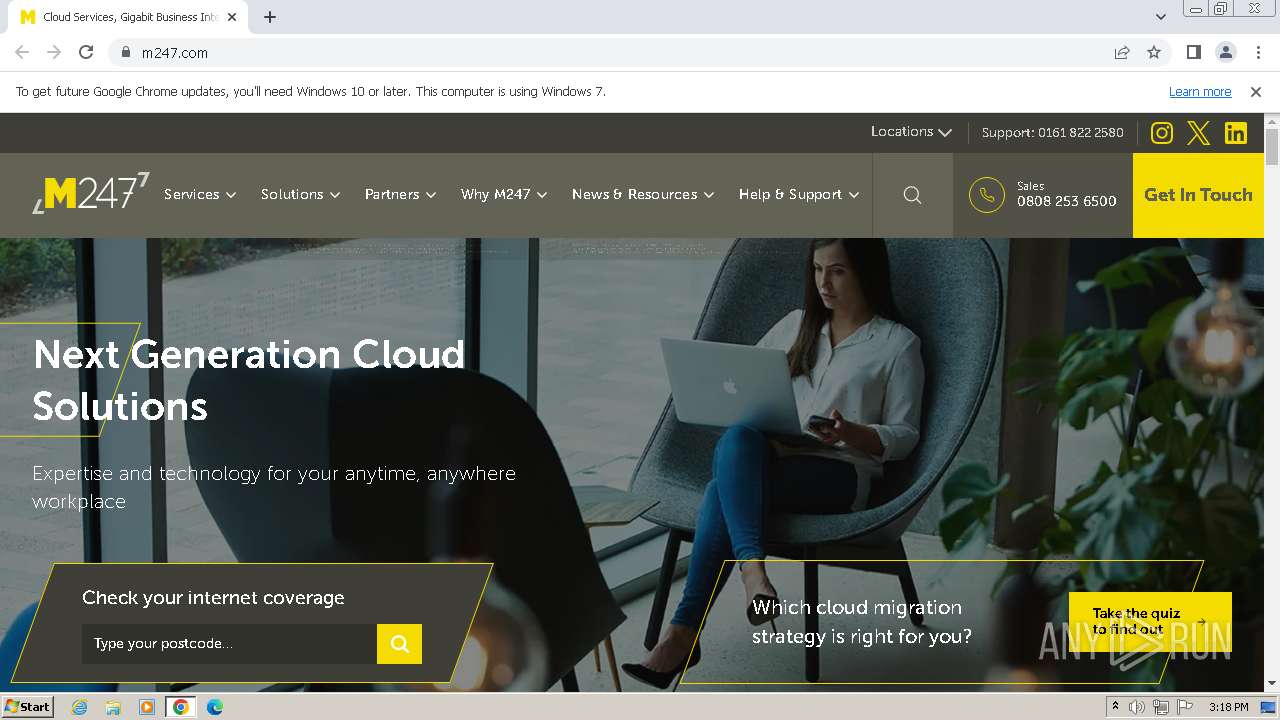
Task: Expand the News & Resources menu
Action: (x=643, y=195)
